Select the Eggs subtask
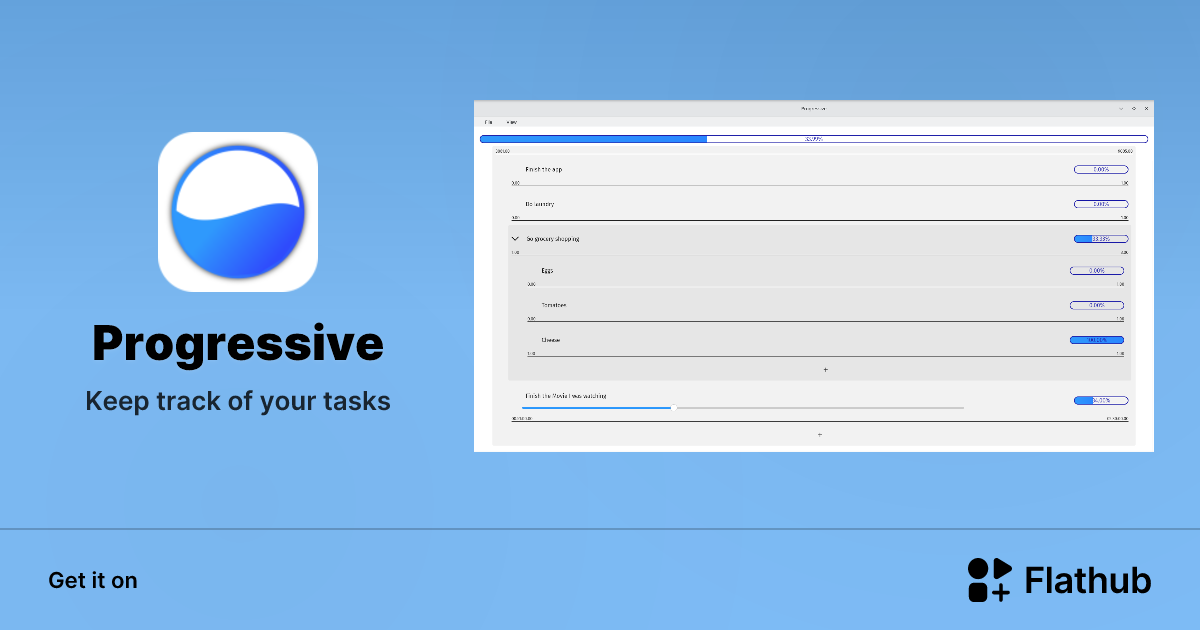This screenshot has width=1200, height=630. pos(546,270)
